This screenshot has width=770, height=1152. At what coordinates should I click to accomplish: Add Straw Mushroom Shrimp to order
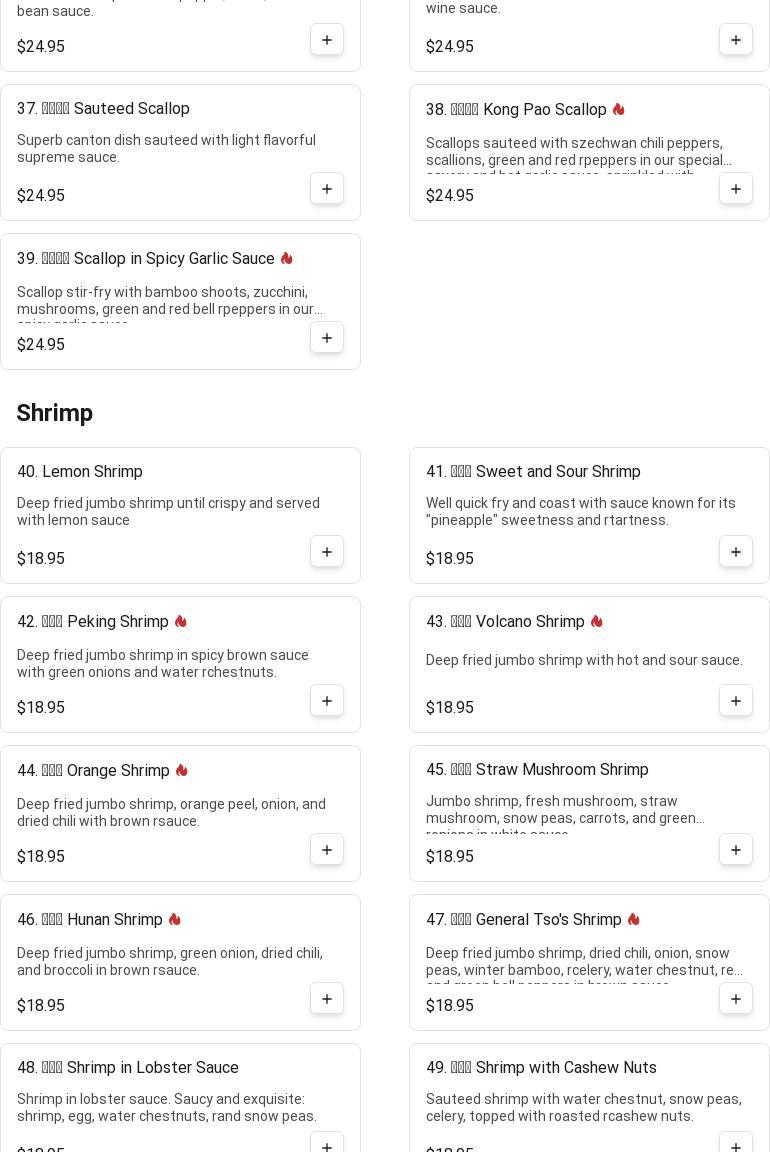click(736, 850)
